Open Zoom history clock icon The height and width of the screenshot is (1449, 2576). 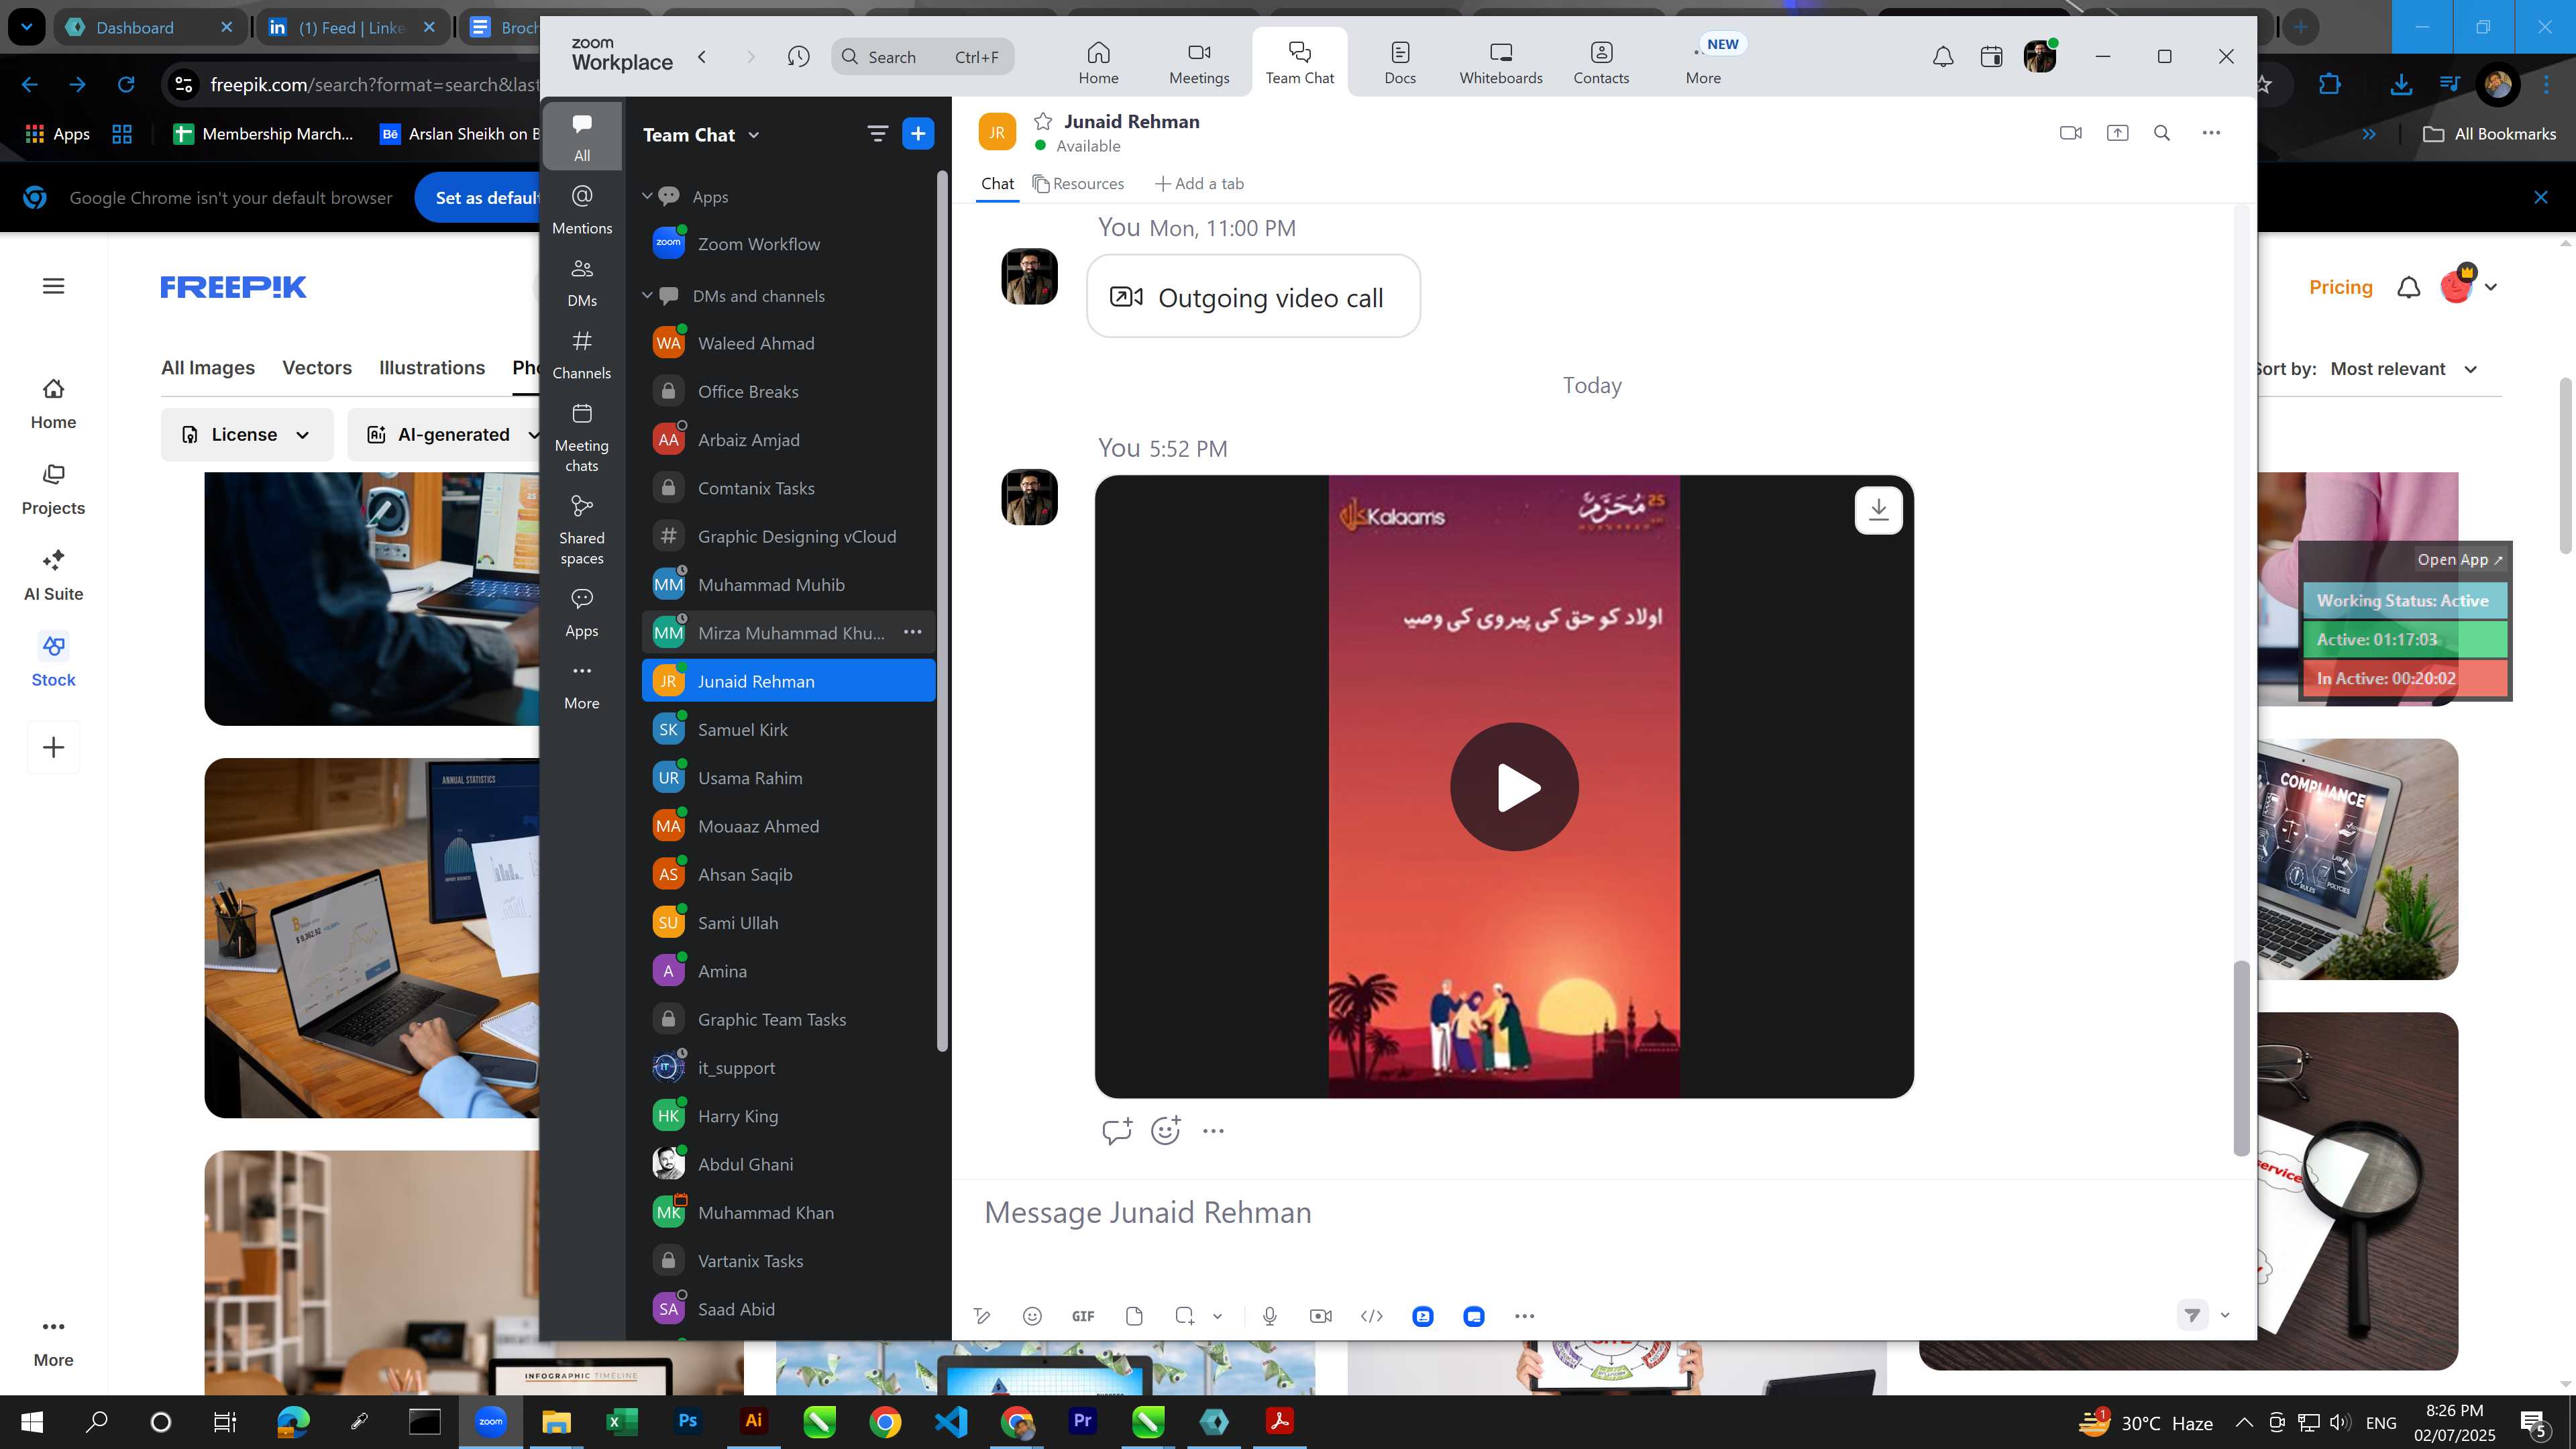click(x=798, y=57)
